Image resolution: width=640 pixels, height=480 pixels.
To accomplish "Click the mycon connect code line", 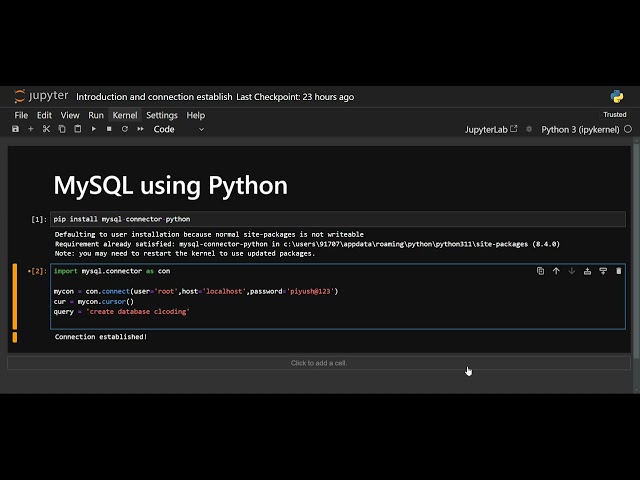I will [196, 291].
